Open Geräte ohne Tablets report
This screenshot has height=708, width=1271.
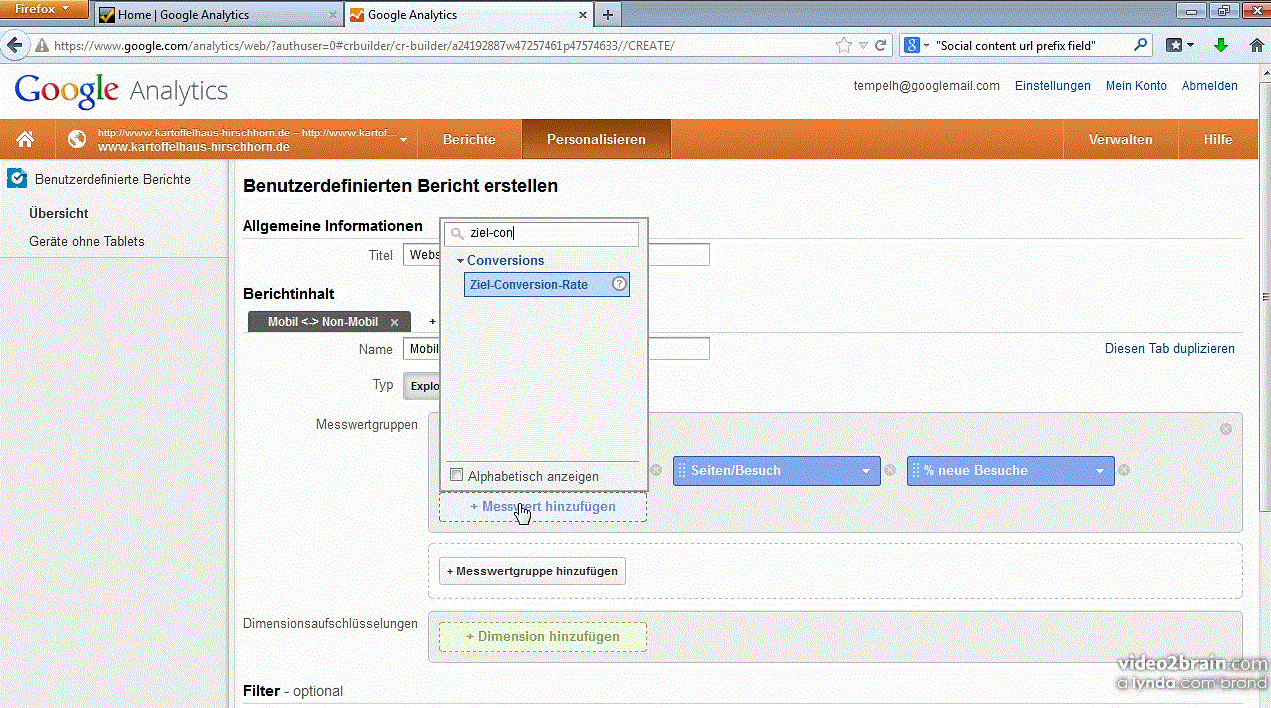point(87,241)
